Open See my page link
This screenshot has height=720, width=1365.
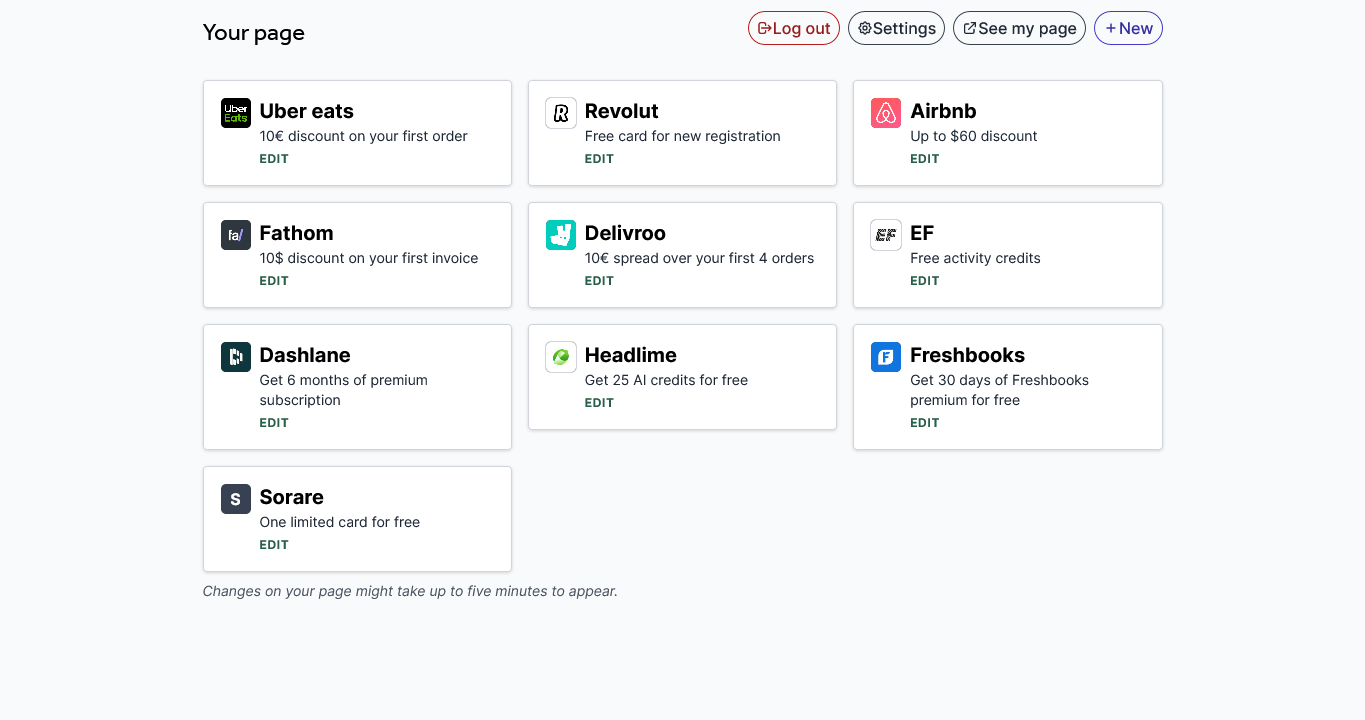click(x=1019, y=28)
